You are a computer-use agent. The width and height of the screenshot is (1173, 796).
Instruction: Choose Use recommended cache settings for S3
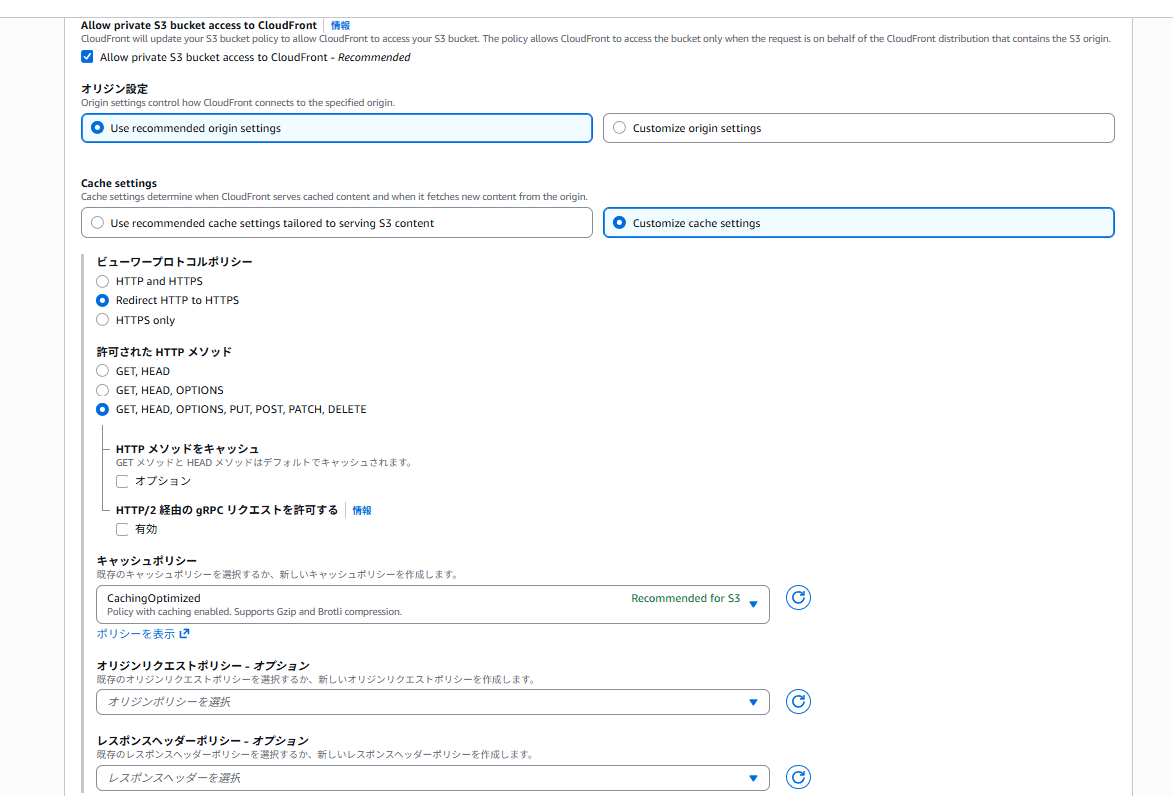point(337,223)
